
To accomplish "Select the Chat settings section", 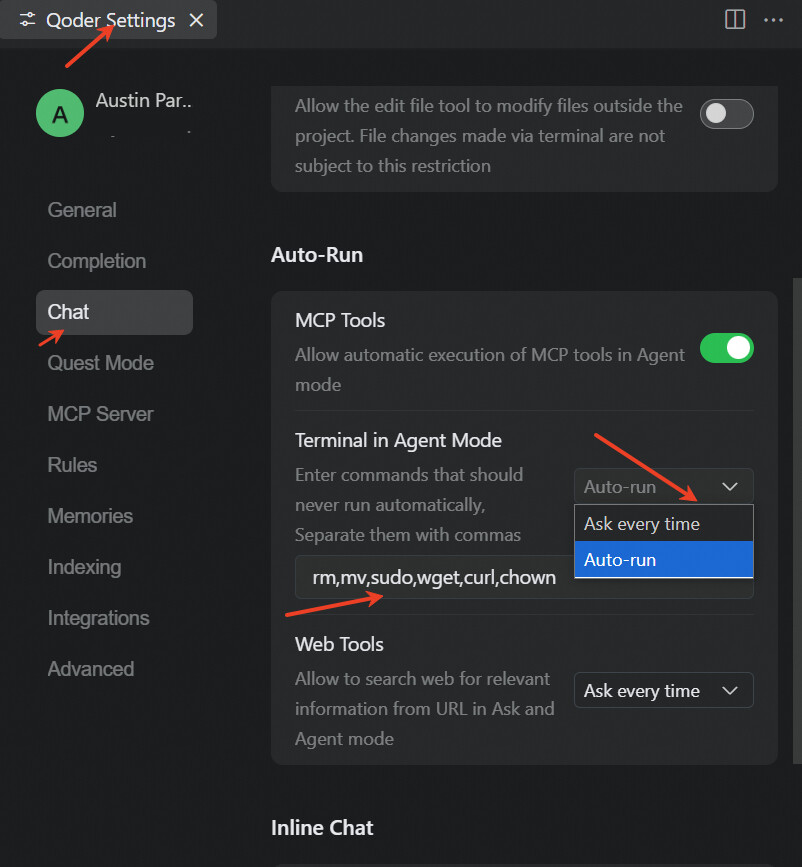I will click(x=69, y=312).
